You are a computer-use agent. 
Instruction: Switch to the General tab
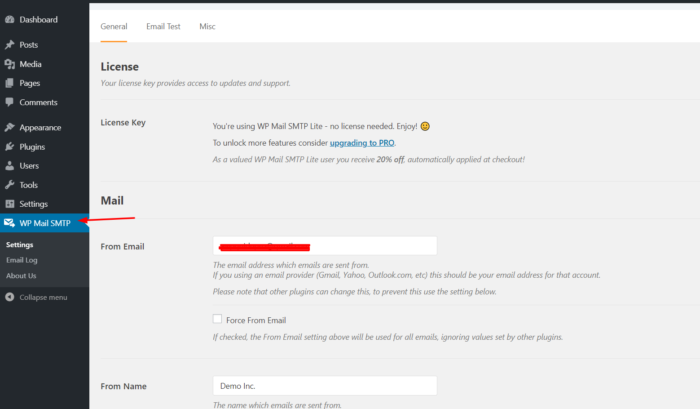114,26
